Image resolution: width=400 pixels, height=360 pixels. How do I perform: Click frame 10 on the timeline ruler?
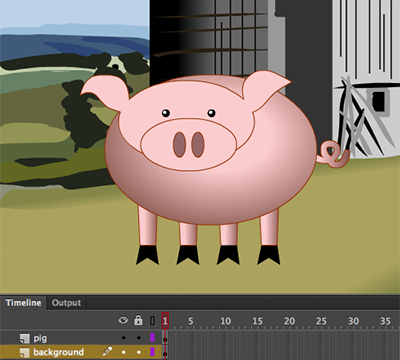coord(226,321)
